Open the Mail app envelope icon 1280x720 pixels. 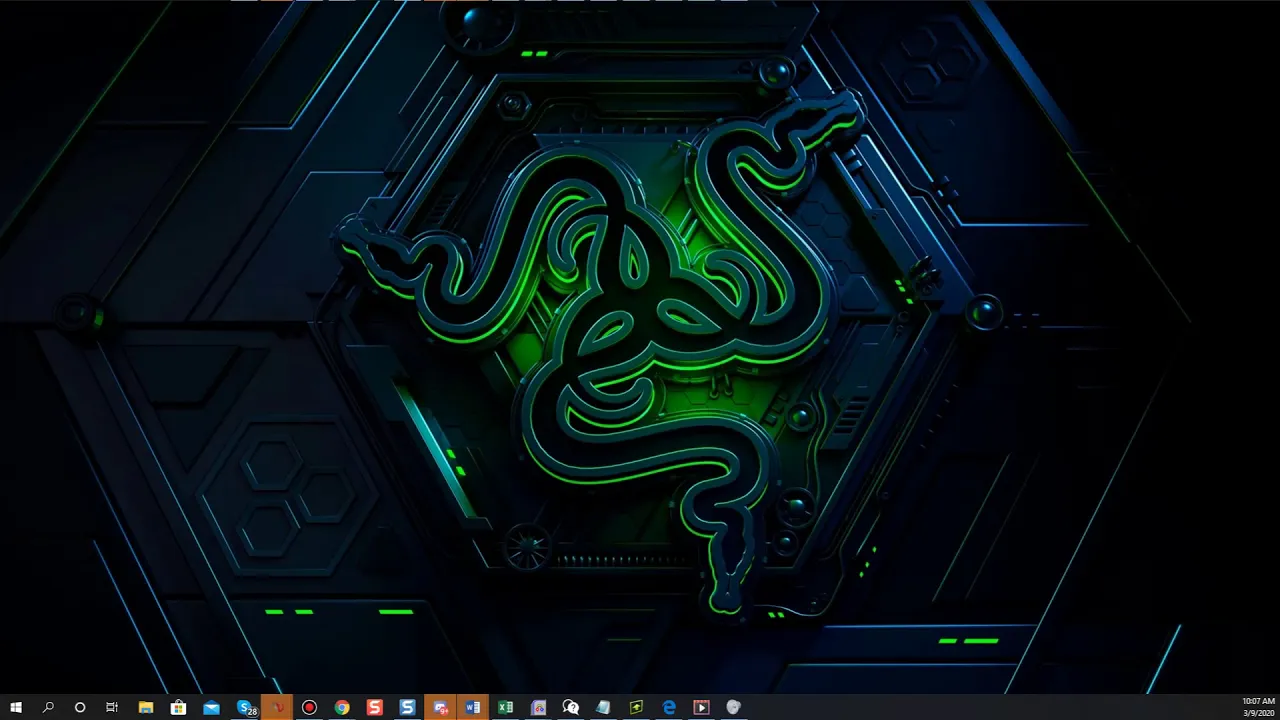(211, 707)
